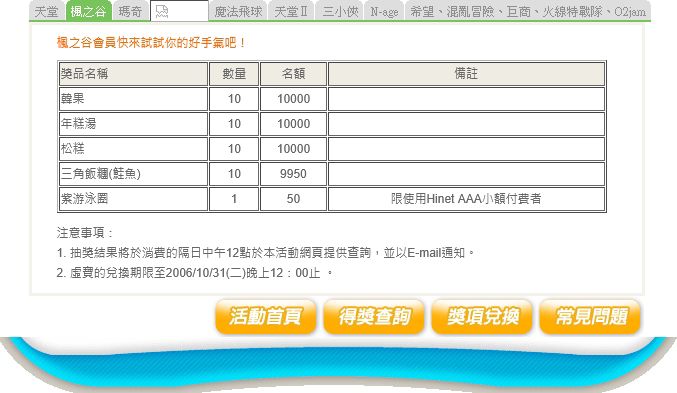This screenshot has width=677, height=393.
Task: Click note 1 about E-mail通知
Action: point(265,253)
